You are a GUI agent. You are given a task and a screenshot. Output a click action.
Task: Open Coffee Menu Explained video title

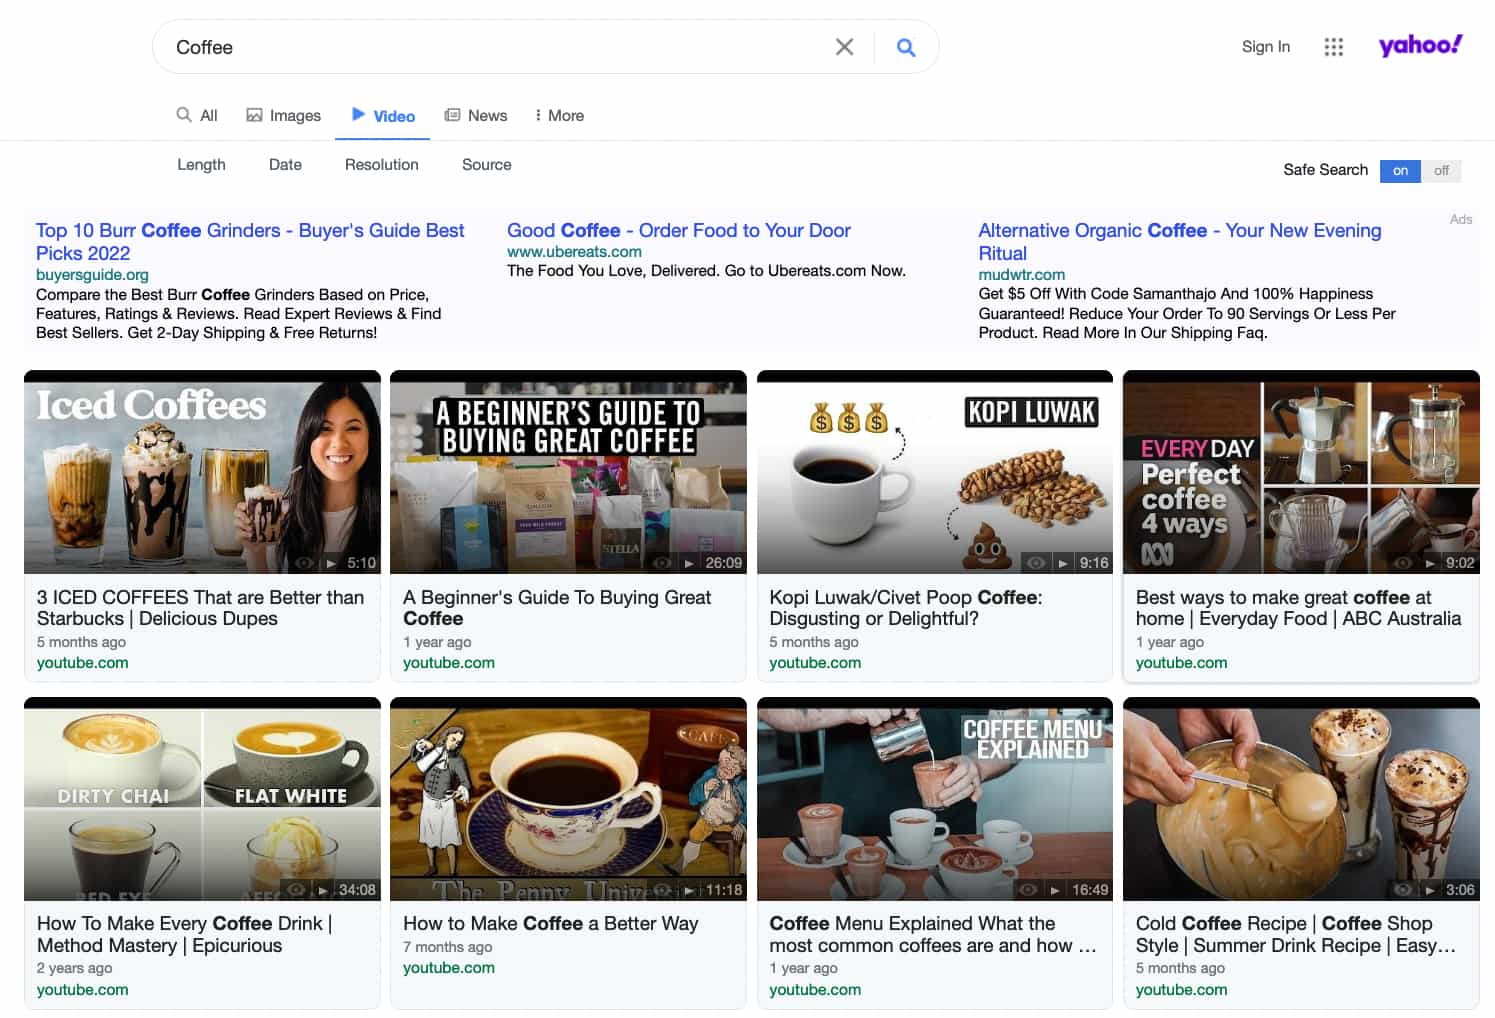[932, 934]
